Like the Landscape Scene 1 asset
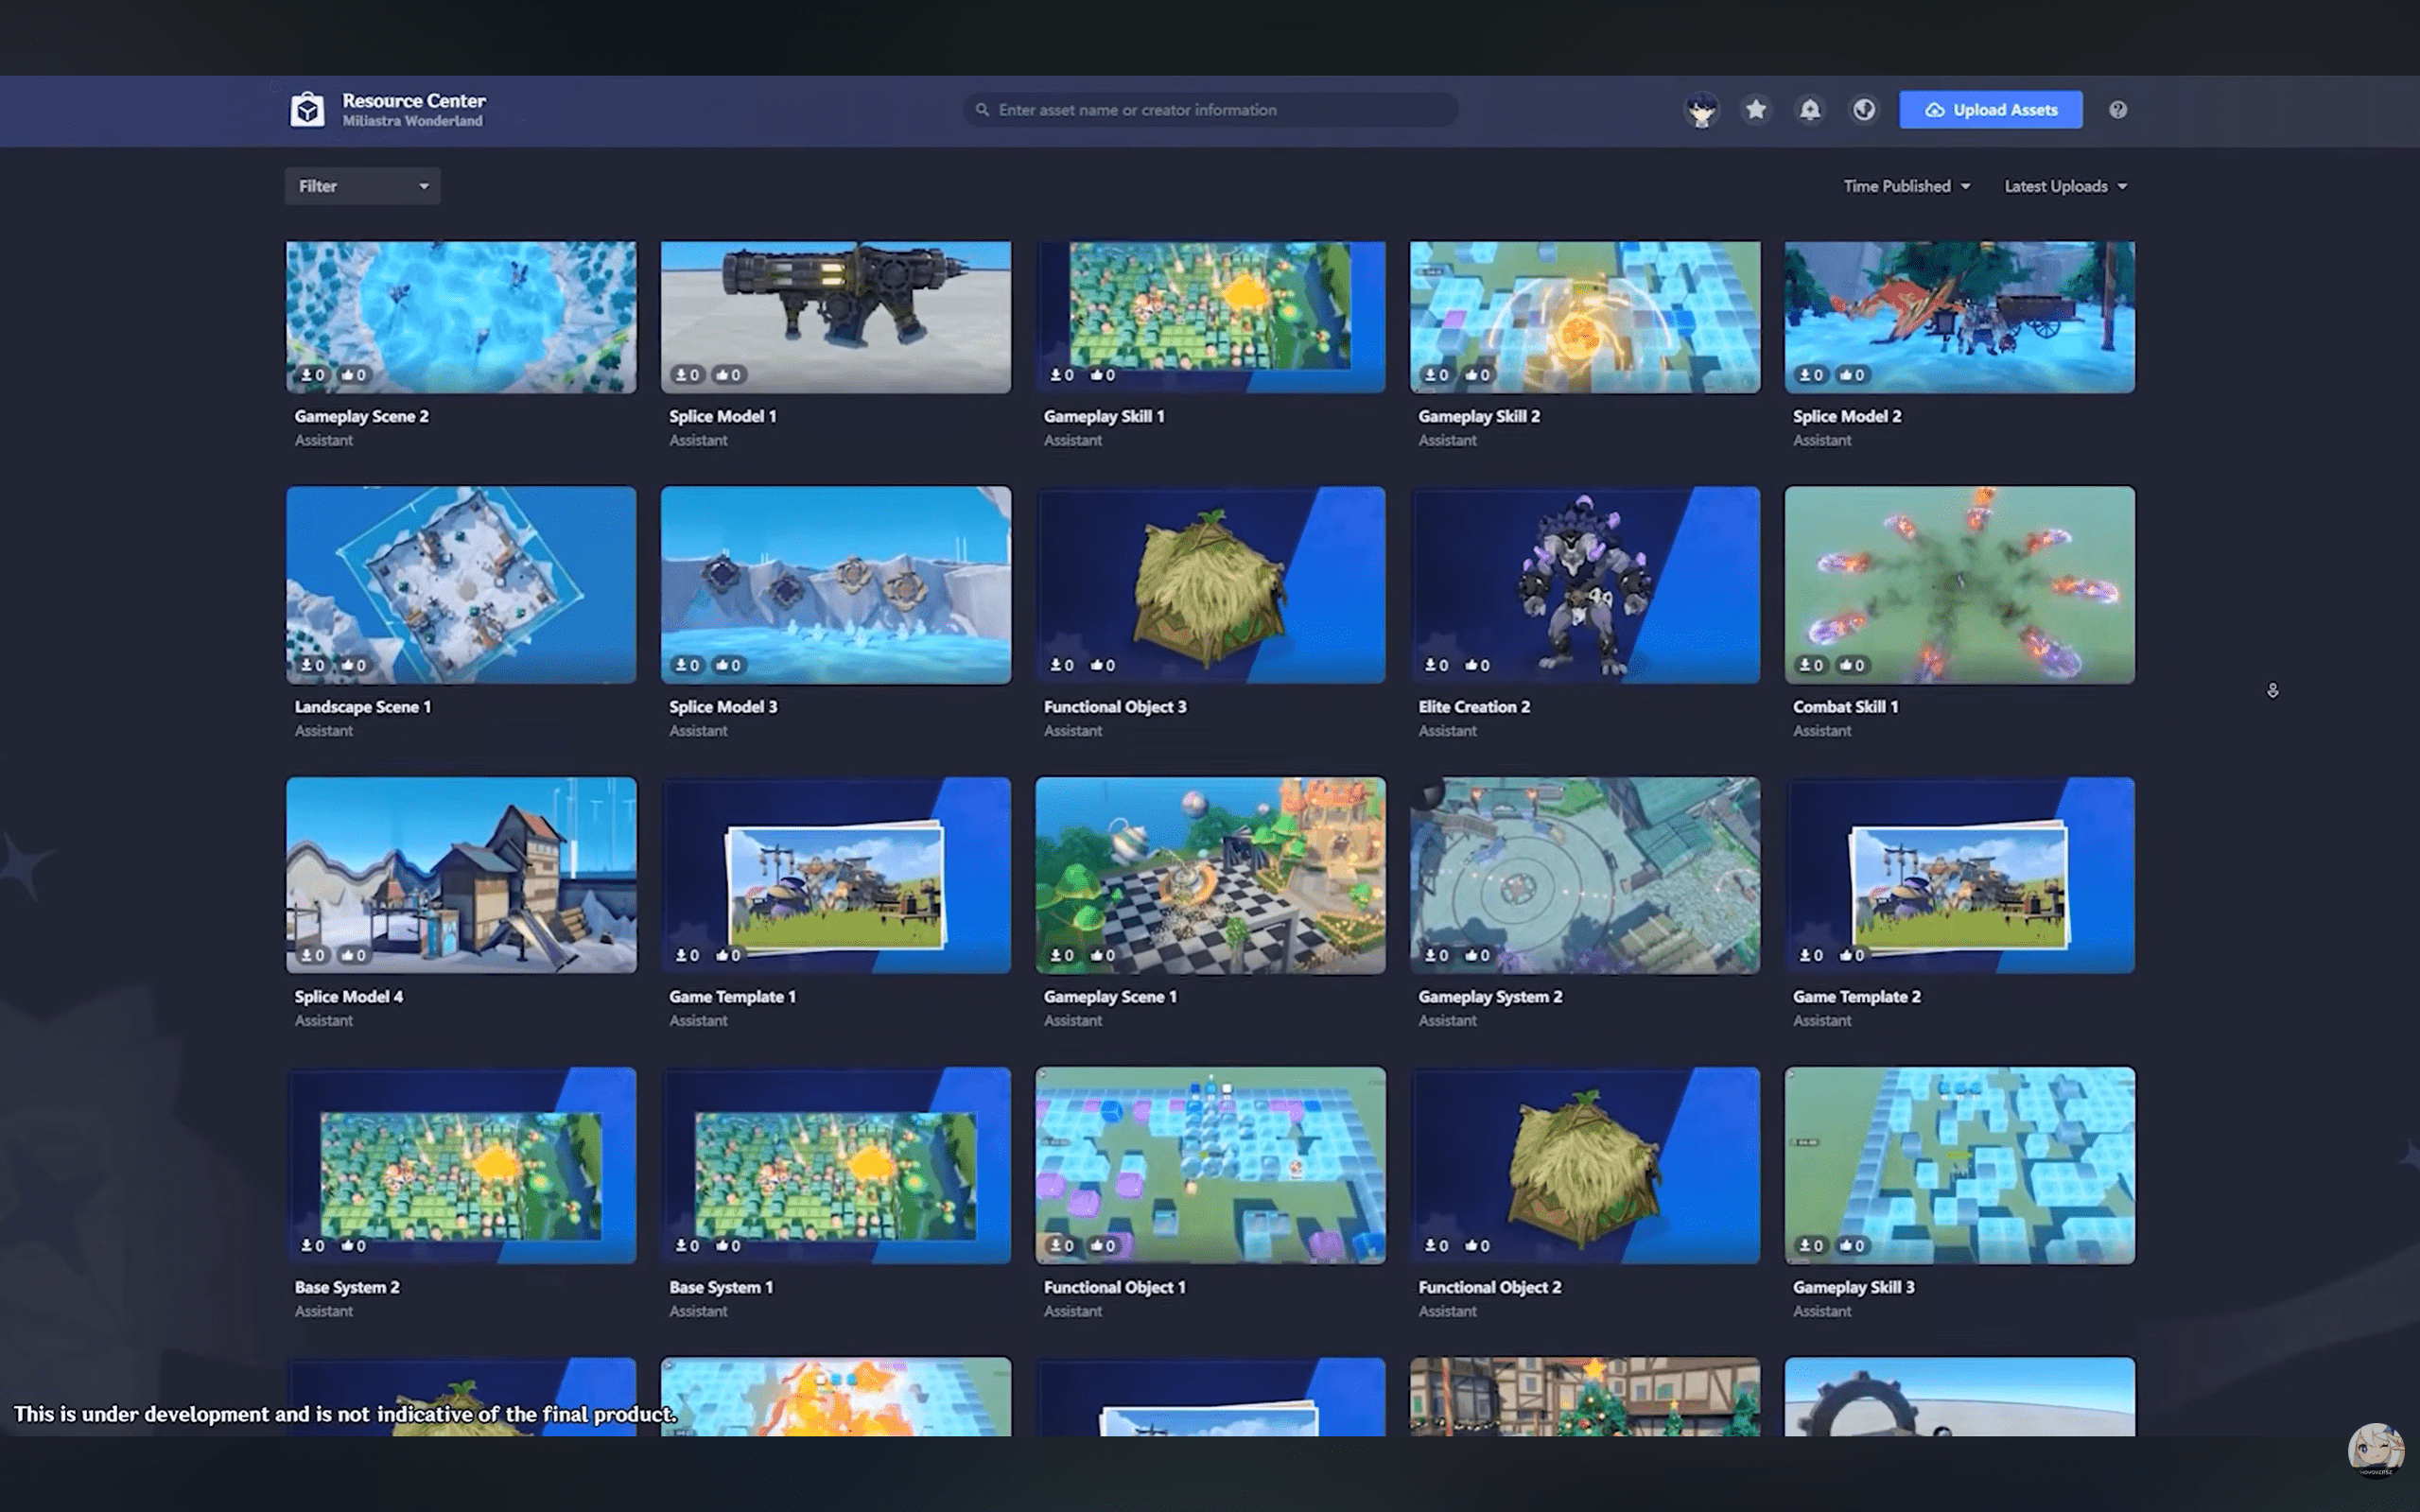Screen dimensions: 2420x1512 point(347,665)
